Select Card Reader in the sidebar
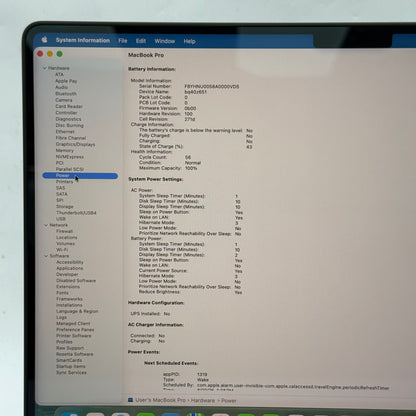 69,106
